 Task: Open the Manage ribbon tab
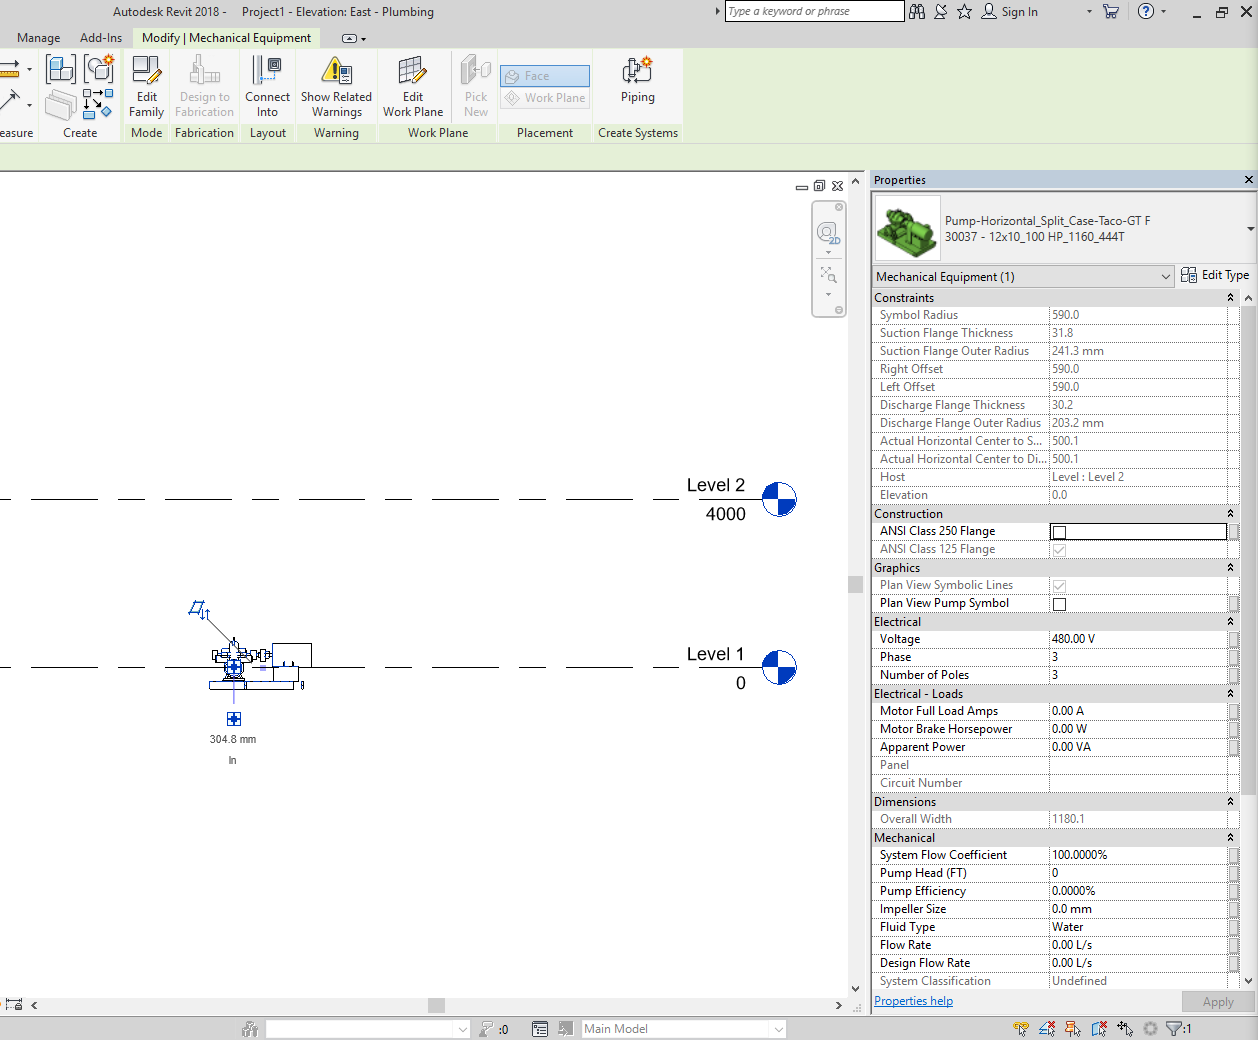click(x=38, y=38)
